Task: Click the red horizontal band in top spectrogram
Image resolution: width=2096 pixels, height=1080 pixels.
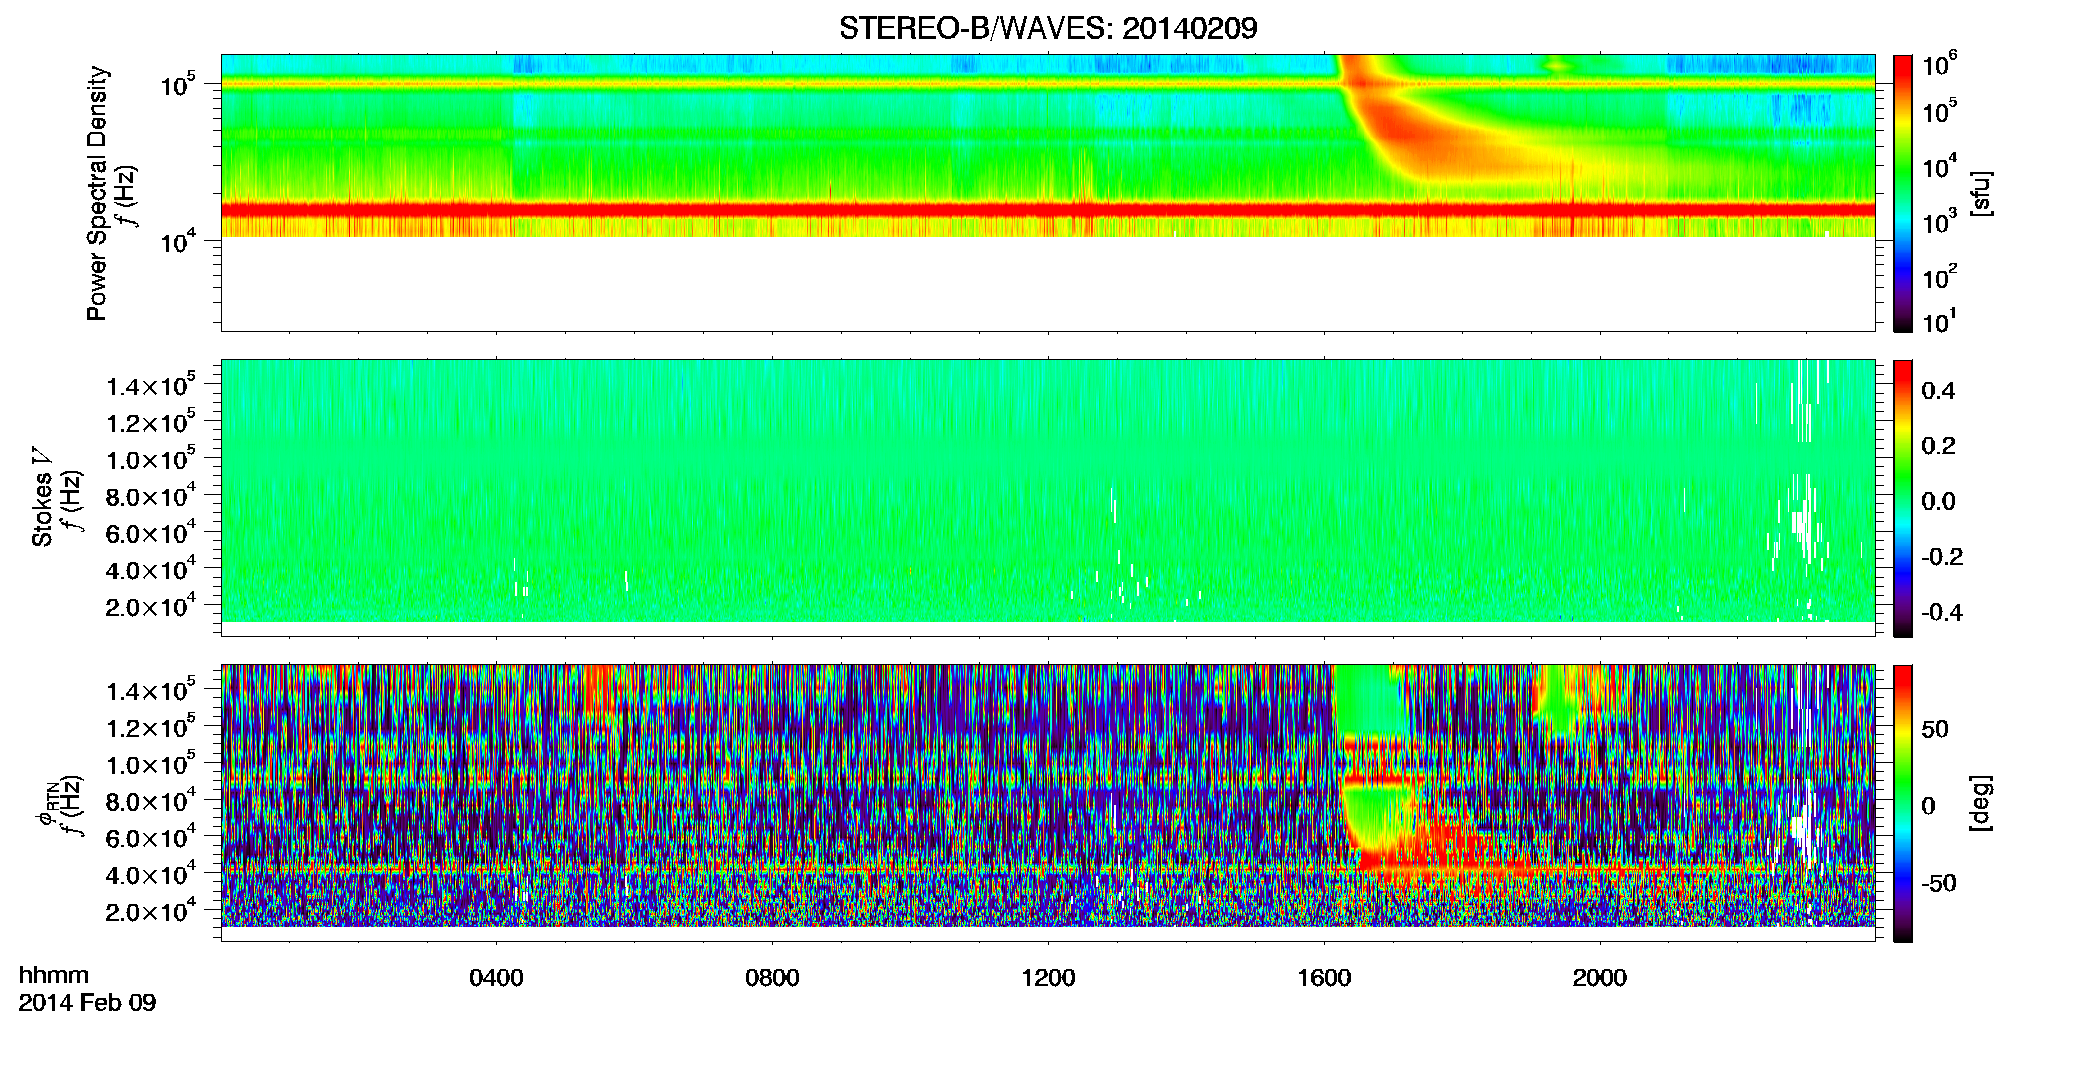Action: point(1047,210)
